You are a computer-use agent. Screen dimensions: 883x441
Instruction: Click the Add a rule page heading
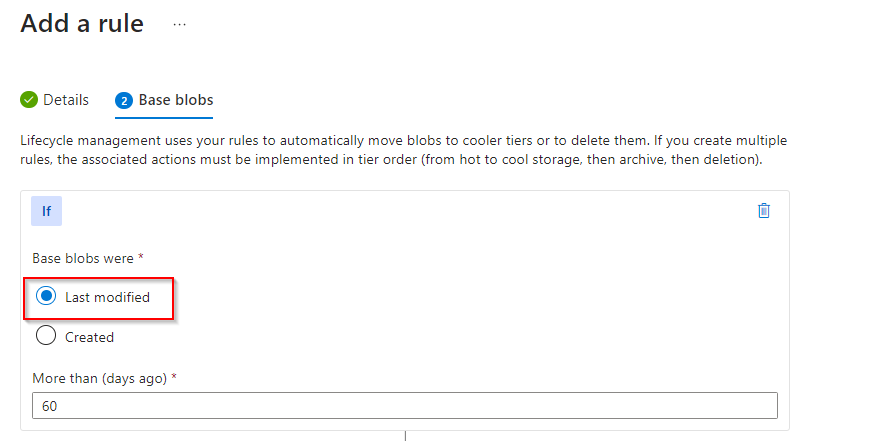82,23
